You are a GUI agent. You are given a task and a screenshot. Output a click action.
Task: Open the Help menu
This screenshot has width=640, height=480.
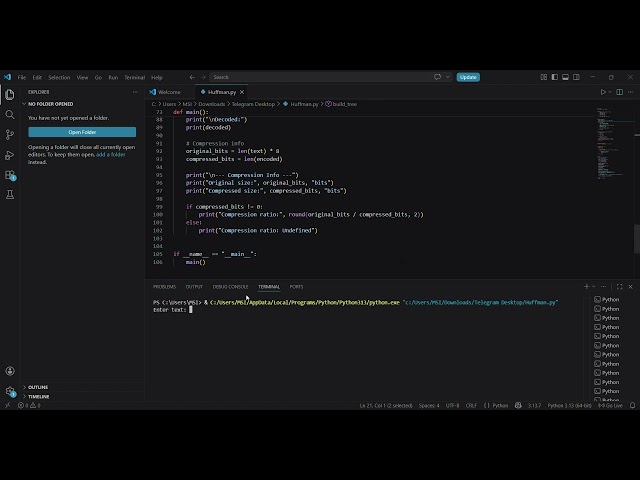[157, 78]
